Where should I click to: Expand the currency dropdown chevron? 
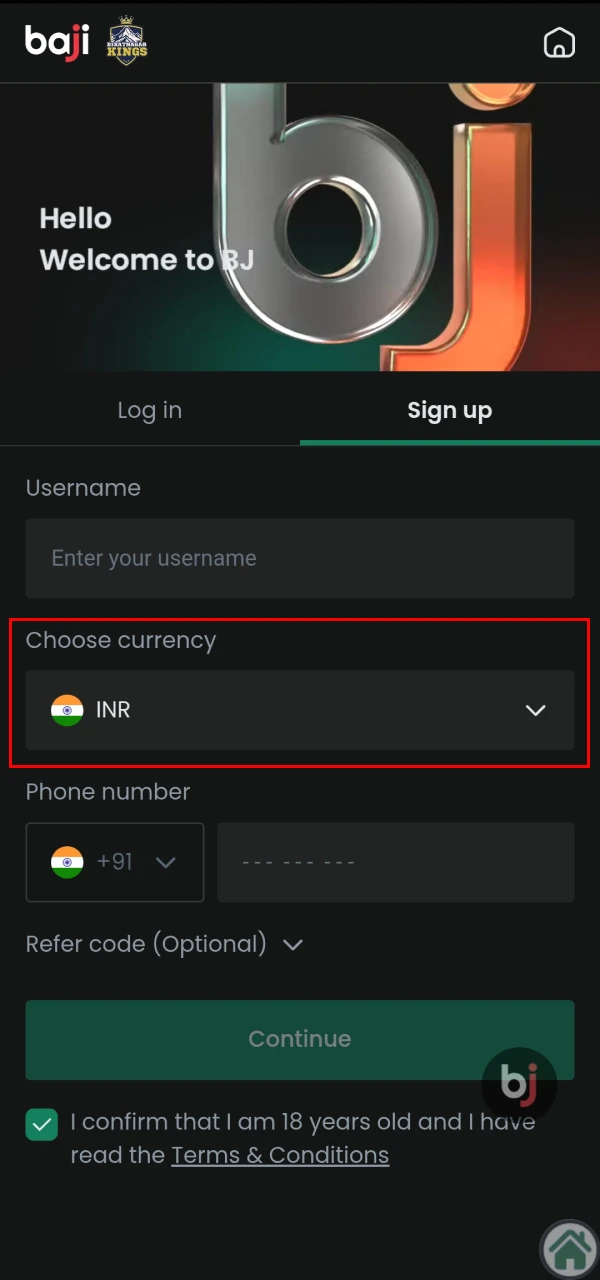tap(535, 710)
